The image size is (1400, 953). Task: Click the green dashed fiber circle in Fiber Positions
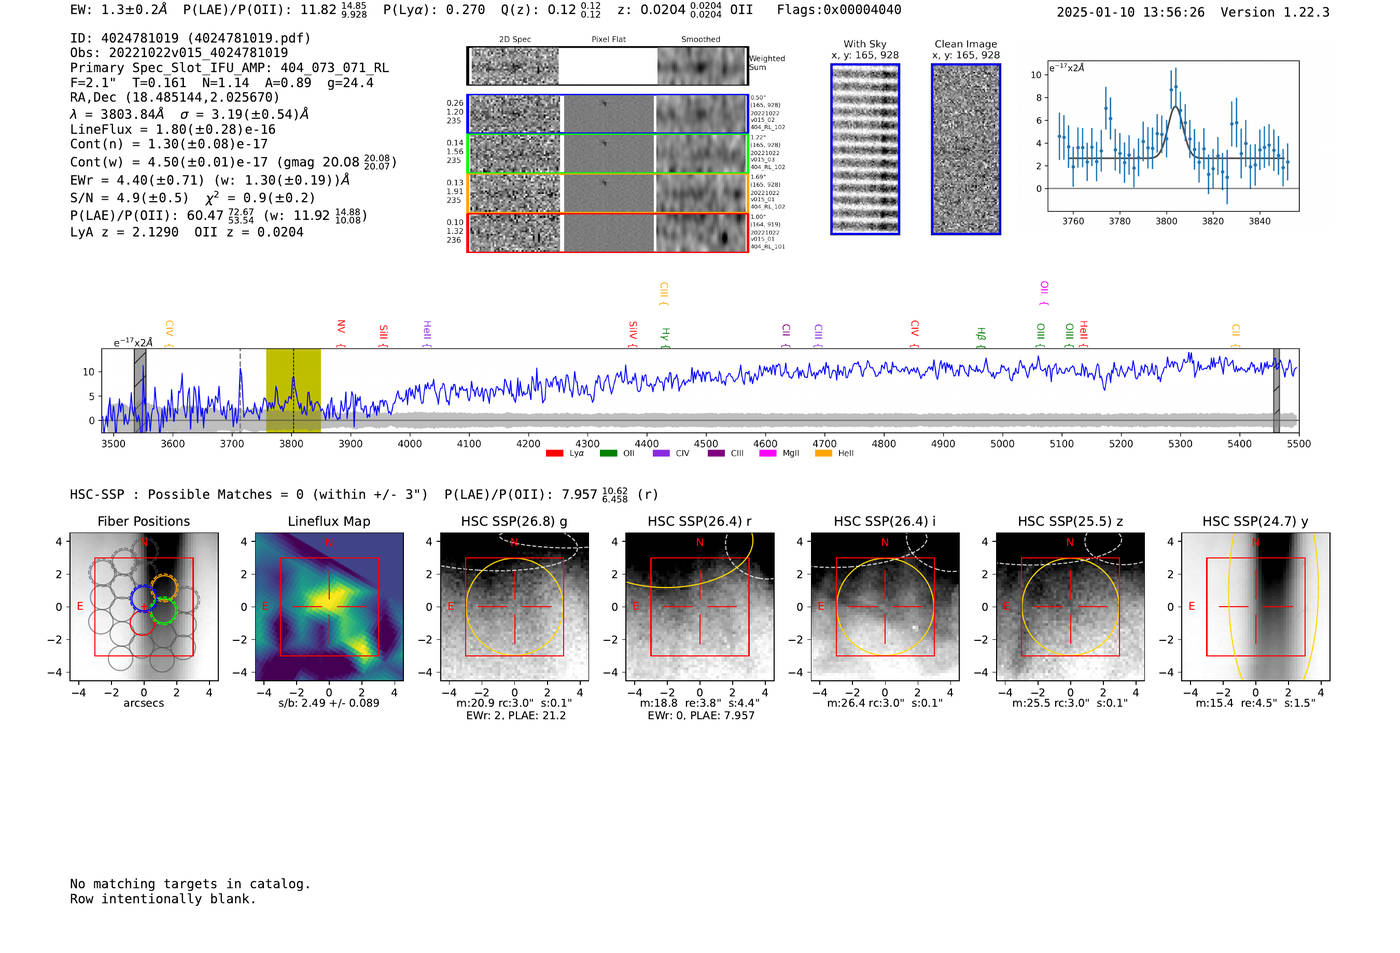163,611
